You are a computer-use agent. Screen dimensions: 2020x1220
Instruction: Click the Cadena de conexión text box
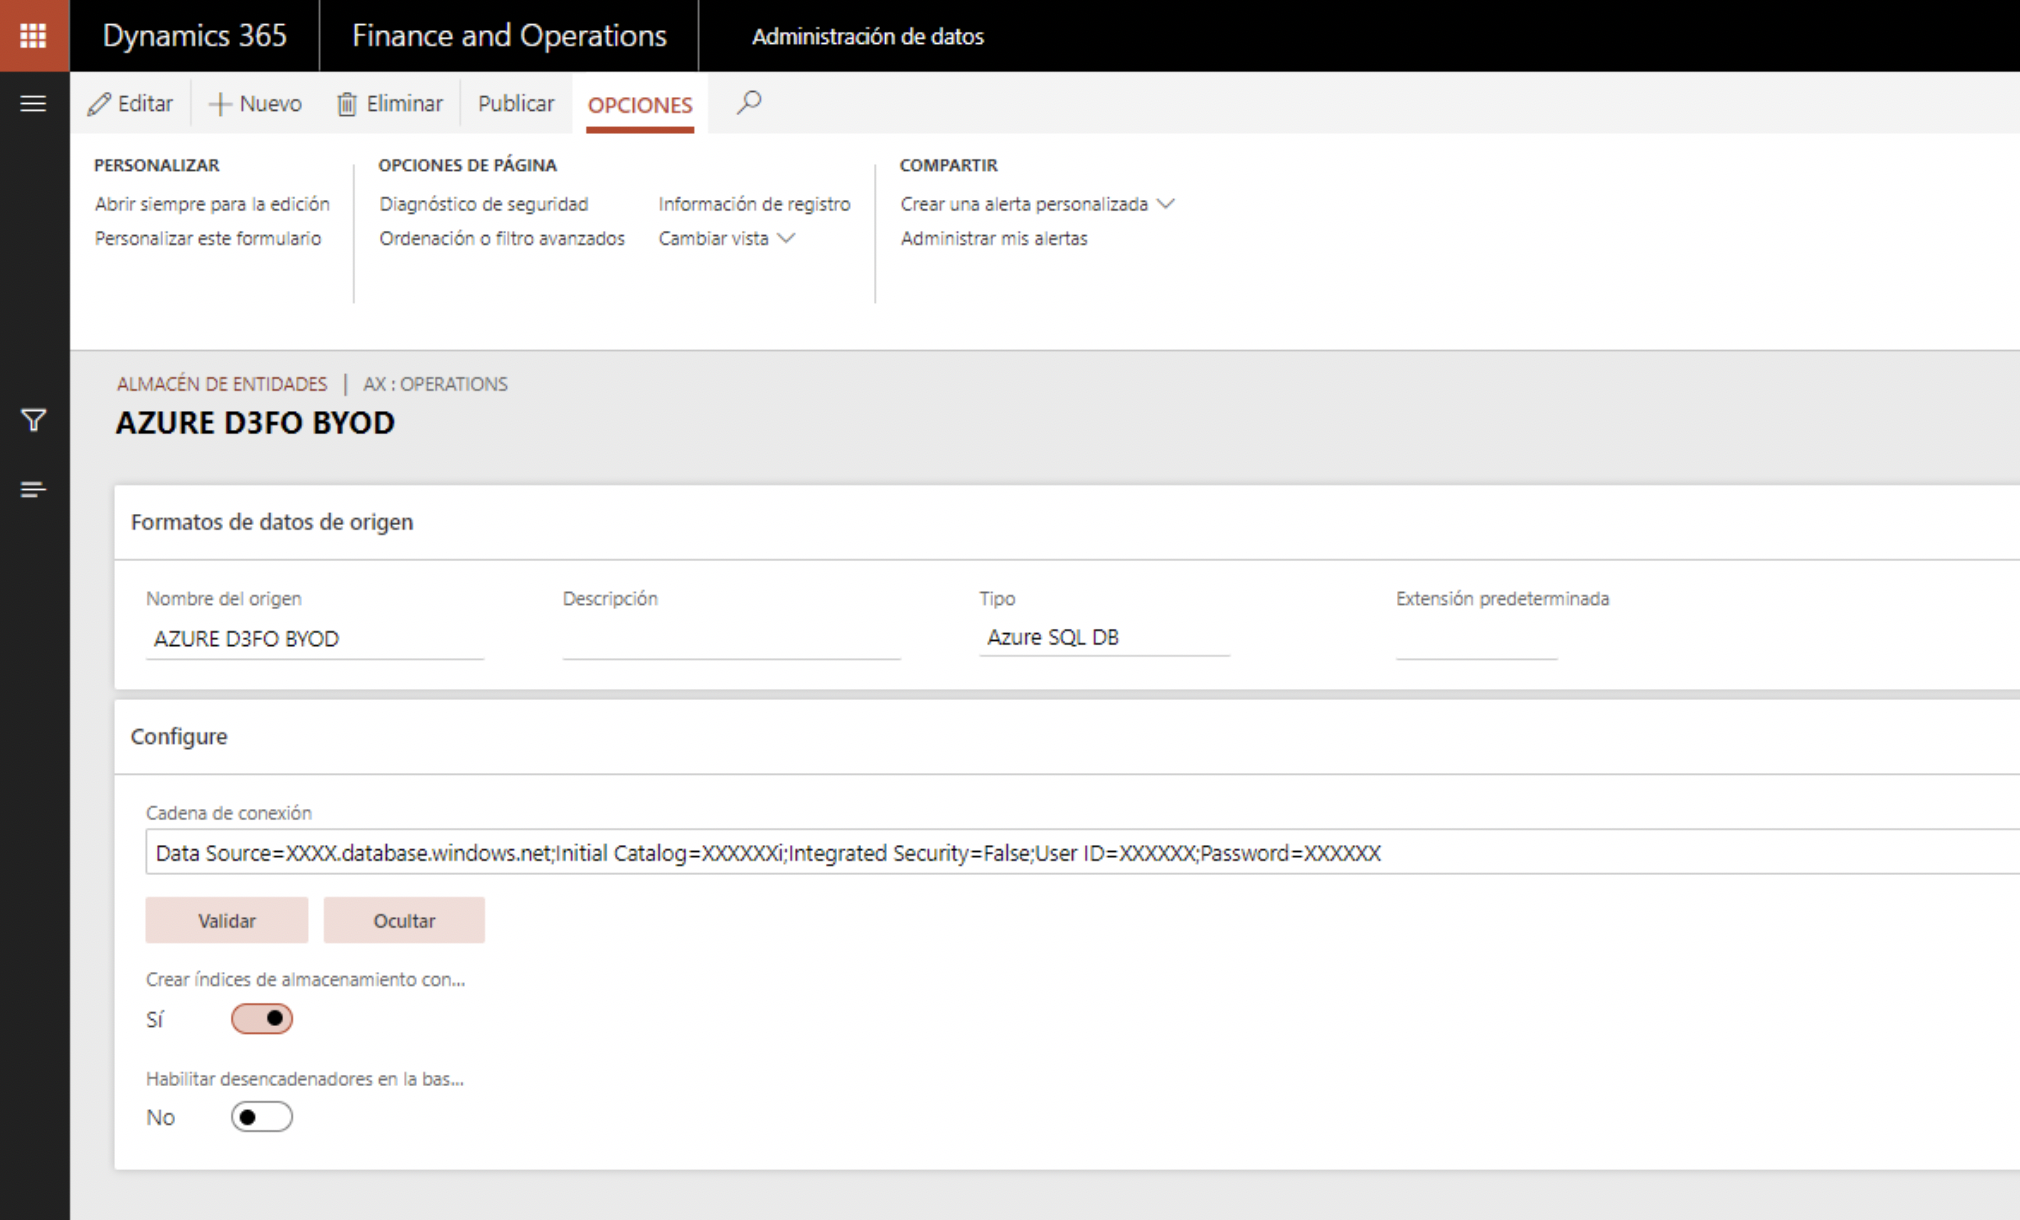click(x=1082, y=853)
